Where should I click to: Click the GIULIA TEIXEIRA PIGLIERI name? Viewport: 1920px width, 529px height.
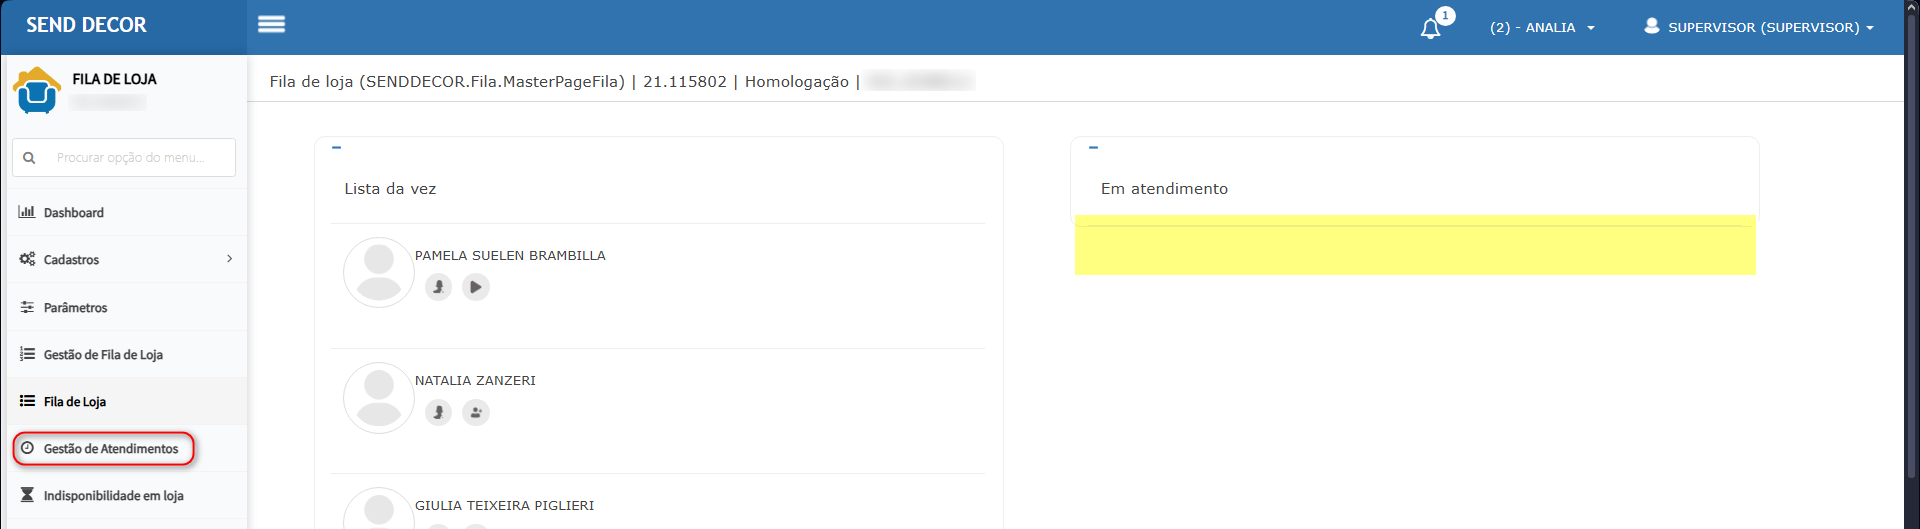click(x=504, y=505)
